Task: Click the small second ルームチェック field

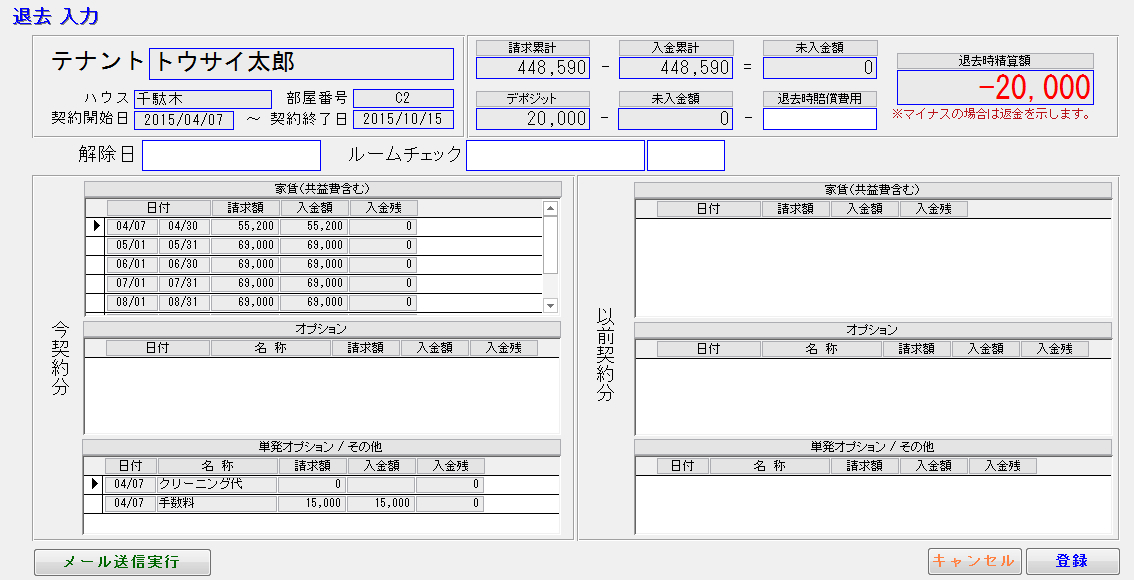Action: [x=685, y=156]
